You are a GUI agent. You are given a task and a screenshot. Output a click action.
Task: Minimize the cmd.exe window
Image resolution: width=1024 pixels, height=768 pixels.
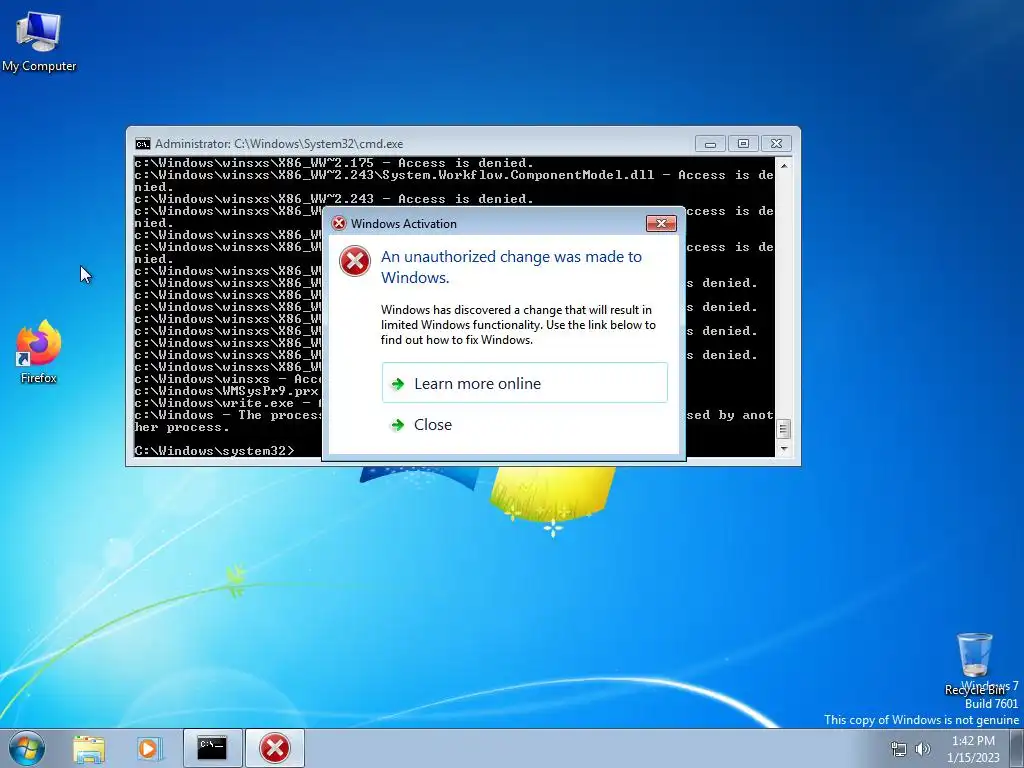(x=711, y=144)
